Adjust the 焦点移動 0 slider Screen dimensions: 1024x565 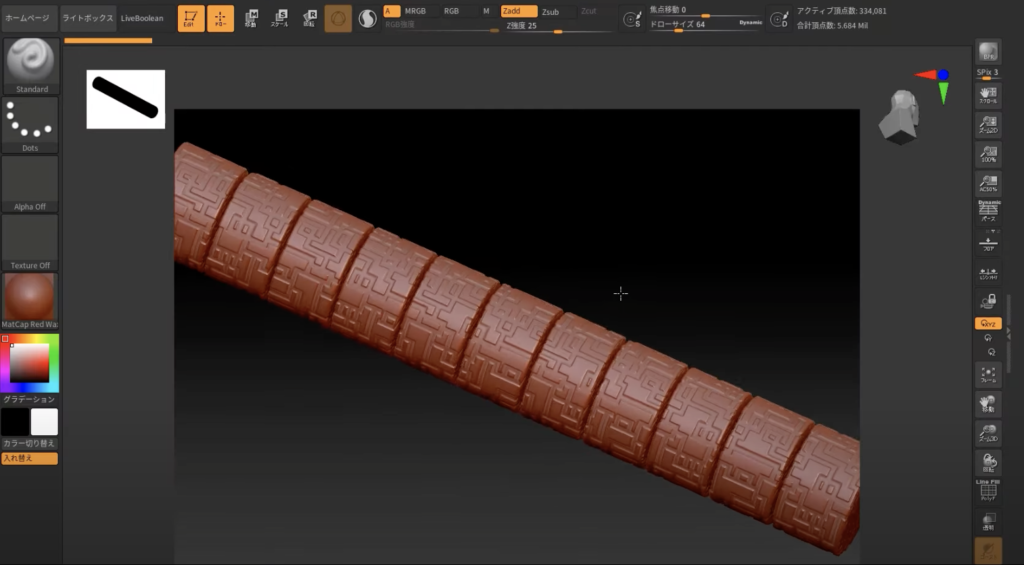pyautogui.click(x=705, y=10)
